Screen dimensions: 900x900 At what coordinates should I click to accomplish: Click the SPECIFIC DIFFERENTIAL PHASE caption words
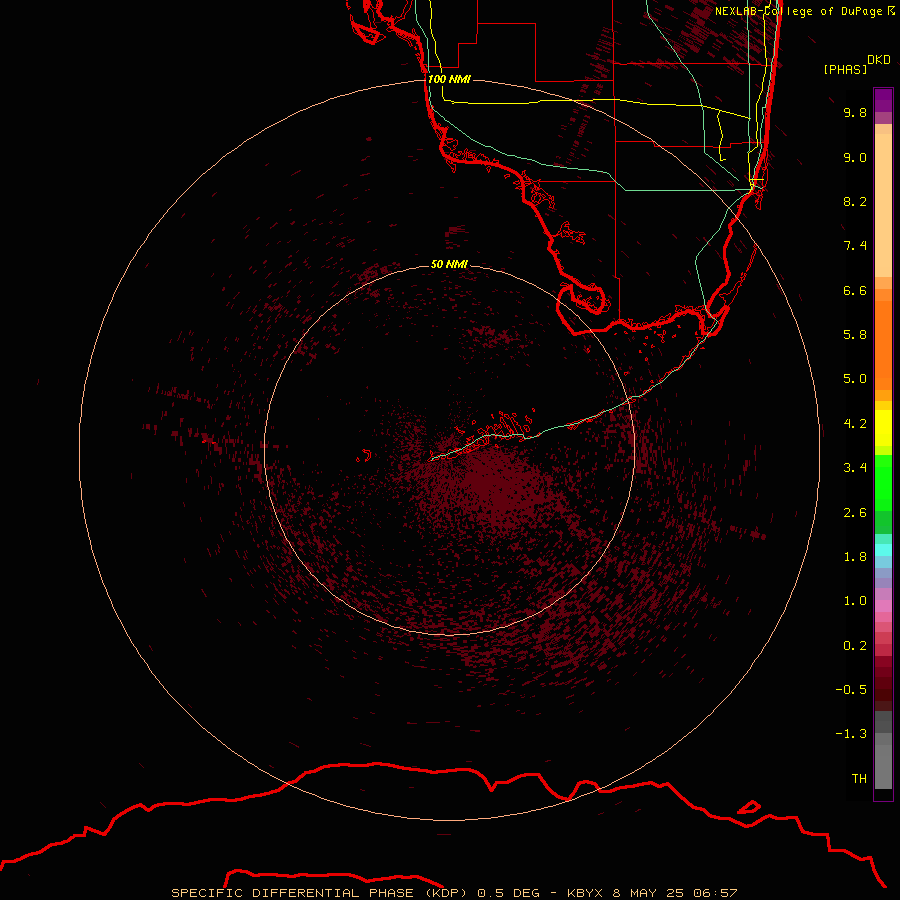292,893
